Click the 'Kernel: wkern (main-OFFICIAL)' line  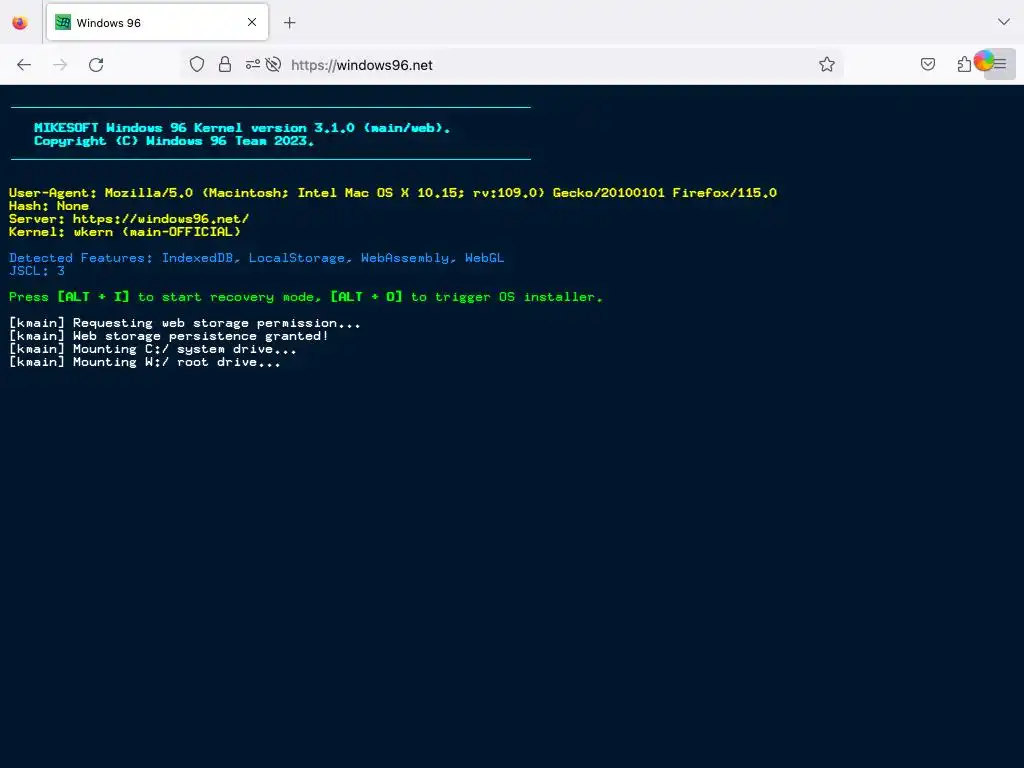tap(124, 232)
